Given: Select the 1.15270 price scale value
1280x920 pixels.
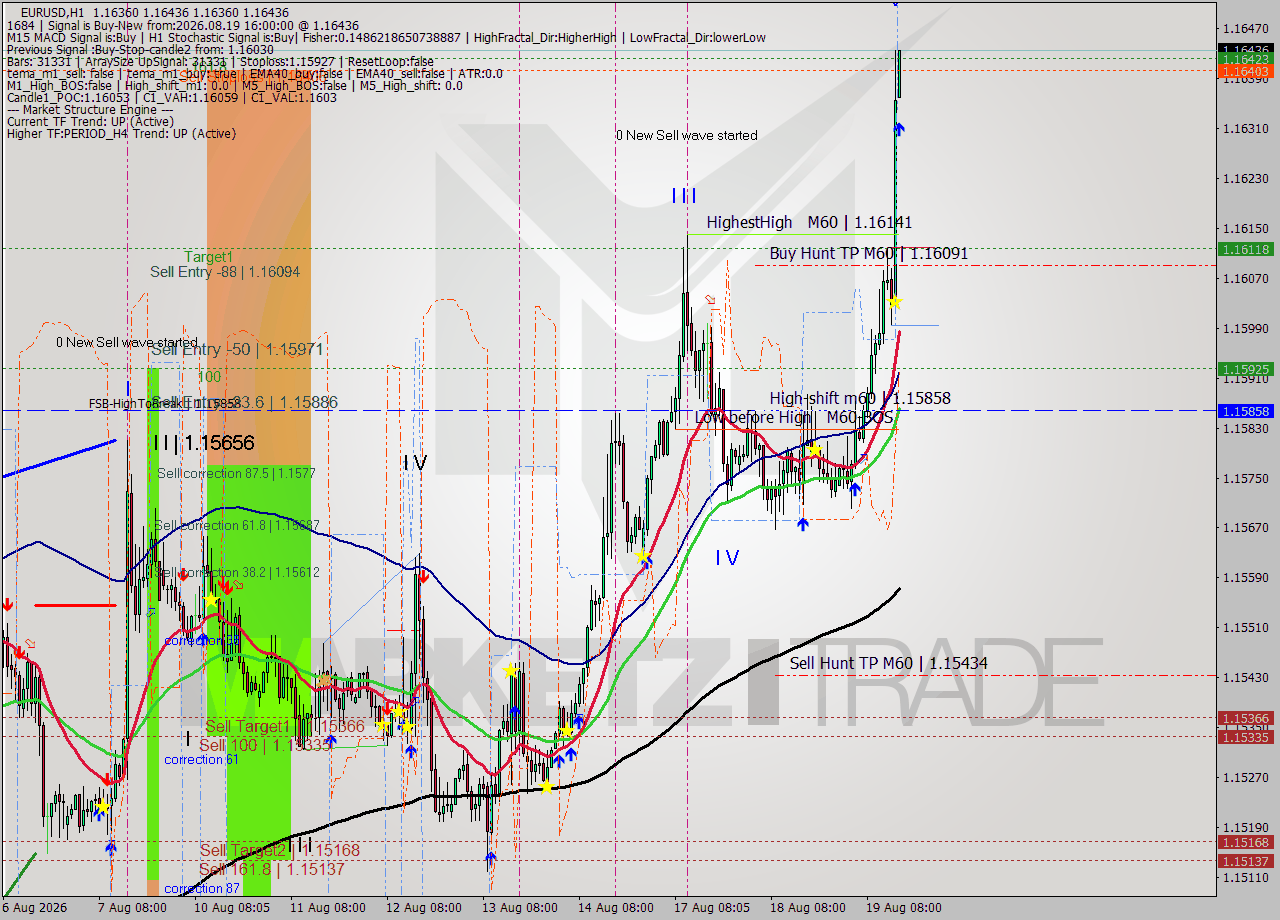Looking at the screenshot, I should coord(1245,777).
